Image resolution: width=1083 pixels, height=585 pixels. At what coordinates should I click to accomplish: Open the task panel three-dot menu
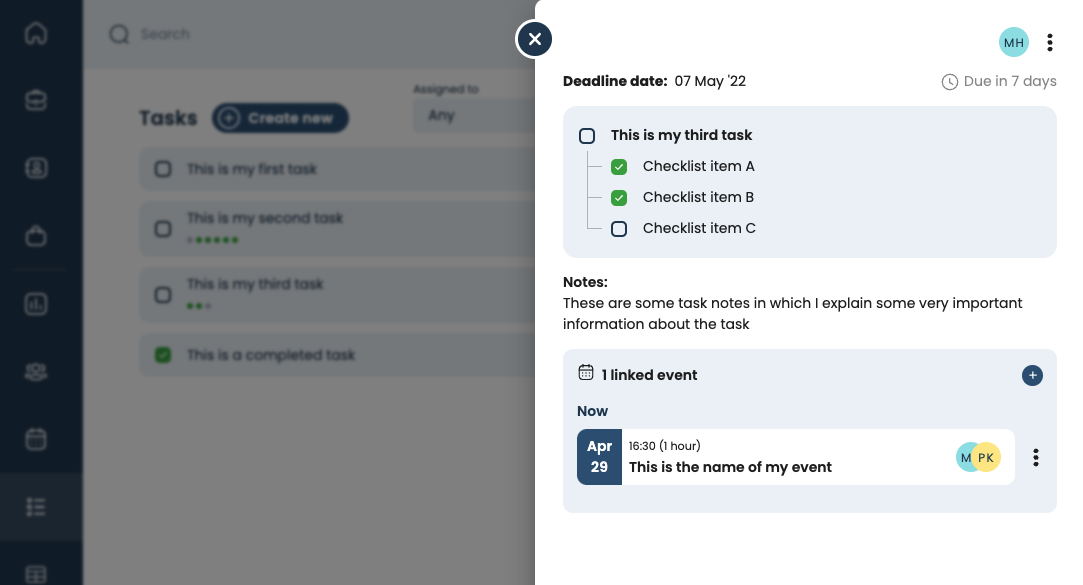tap(1049, 42)
